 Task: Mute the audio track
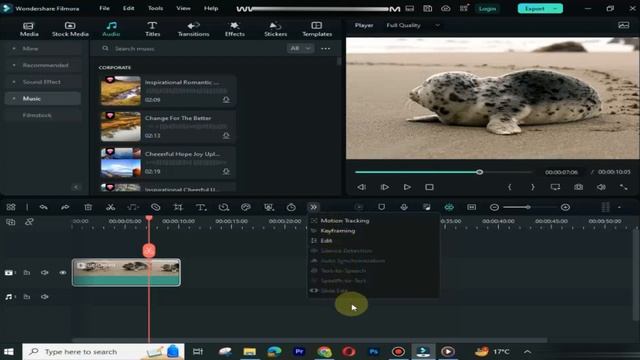[x=44, y=297]
